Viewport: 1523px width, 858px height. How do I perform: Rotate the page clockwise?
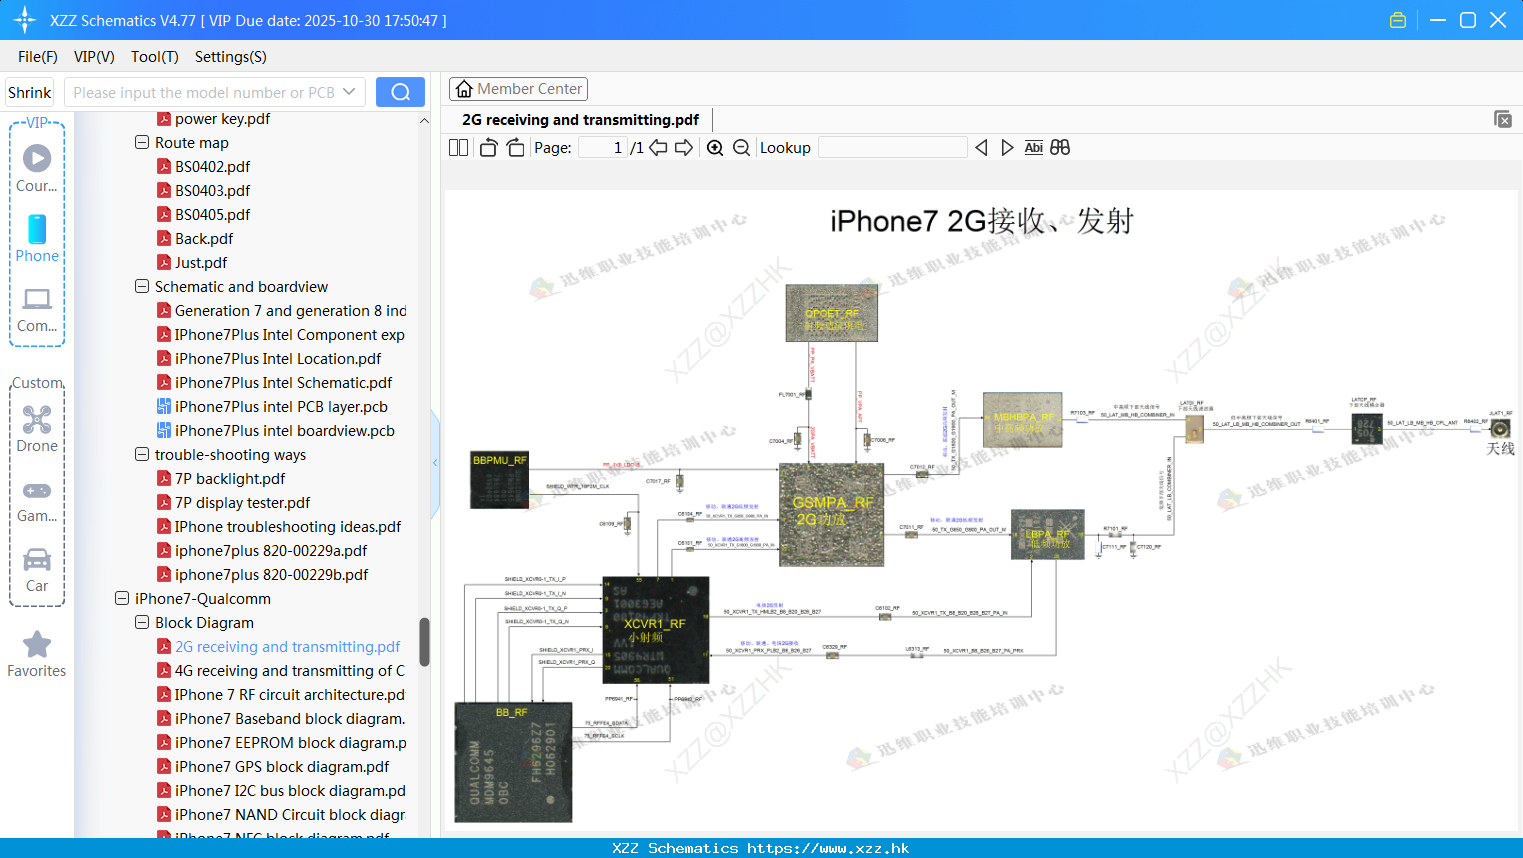click(x=515, y=147)
